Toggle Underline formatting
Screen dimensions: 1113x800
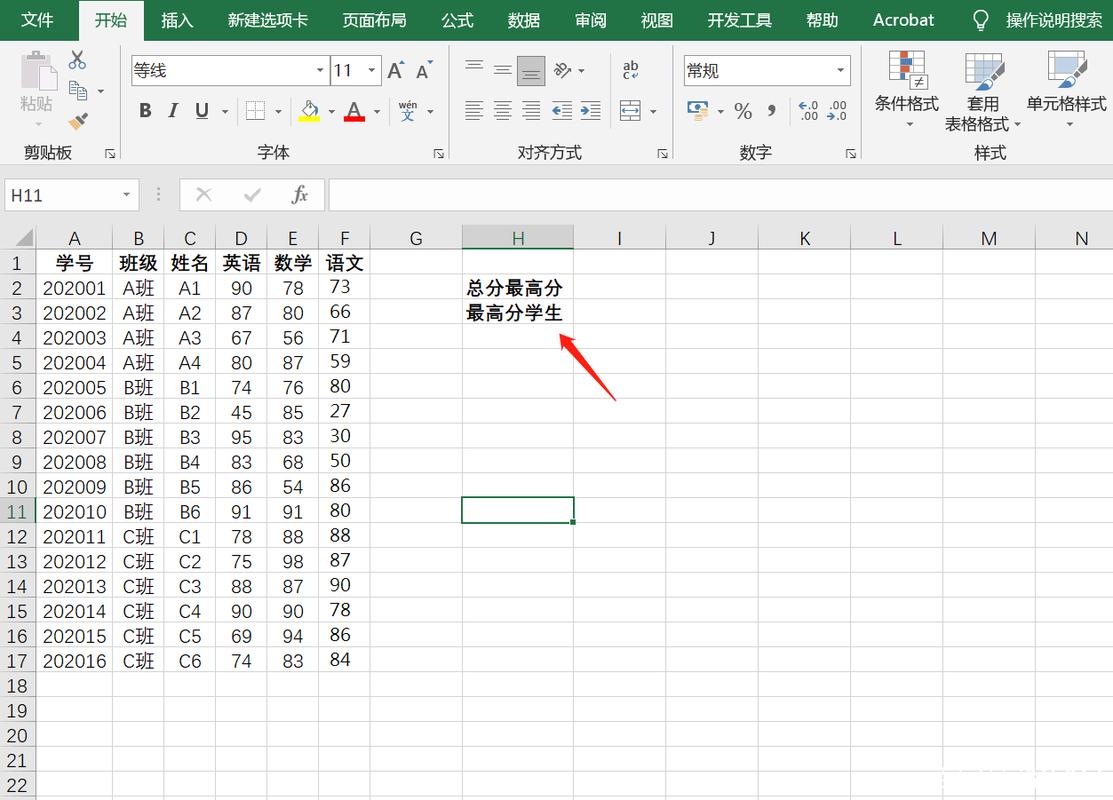click(202, 111)
